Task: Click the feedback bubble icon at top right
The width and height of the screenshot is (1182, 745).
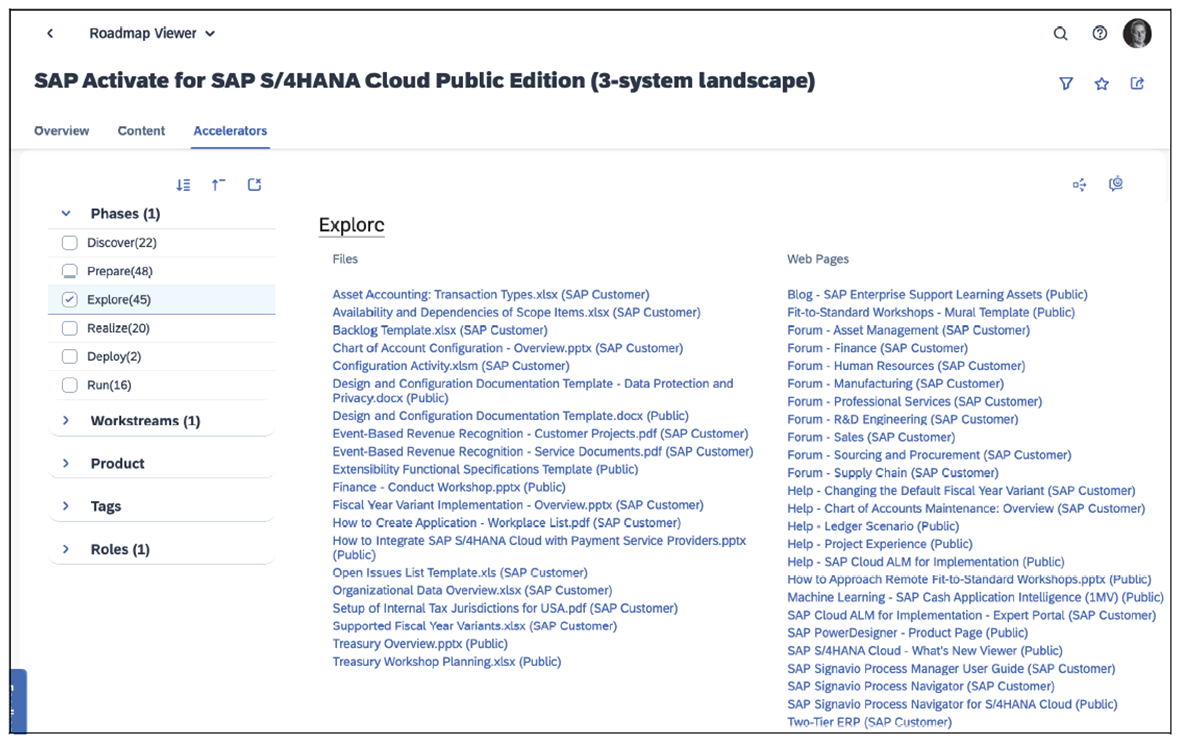Action: pyautogui.click(x=1116, y=184)
